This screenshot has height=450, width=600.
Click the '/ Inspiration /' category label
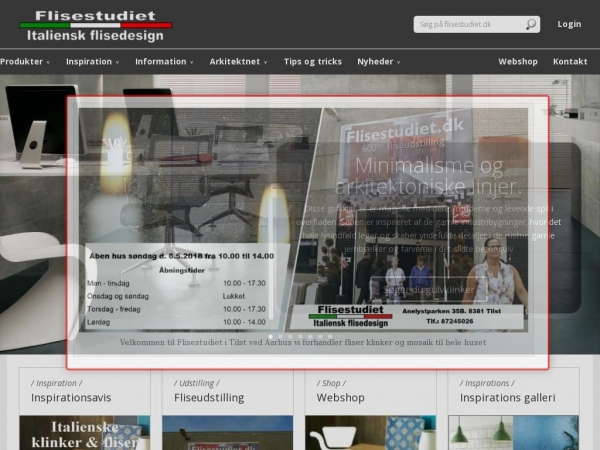[x=57, y=383]
